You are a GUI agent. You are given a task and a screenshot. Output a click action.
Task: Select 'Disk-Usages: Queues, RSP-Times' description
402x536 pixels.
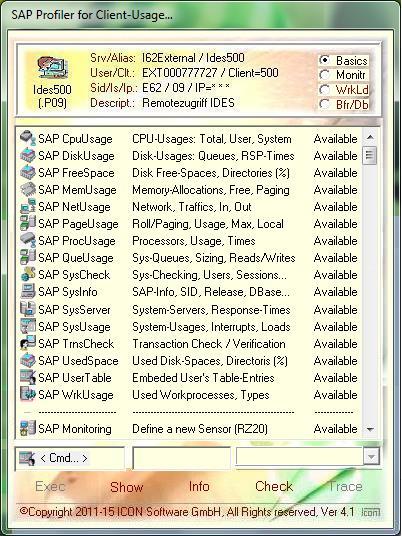pos(213,156)
